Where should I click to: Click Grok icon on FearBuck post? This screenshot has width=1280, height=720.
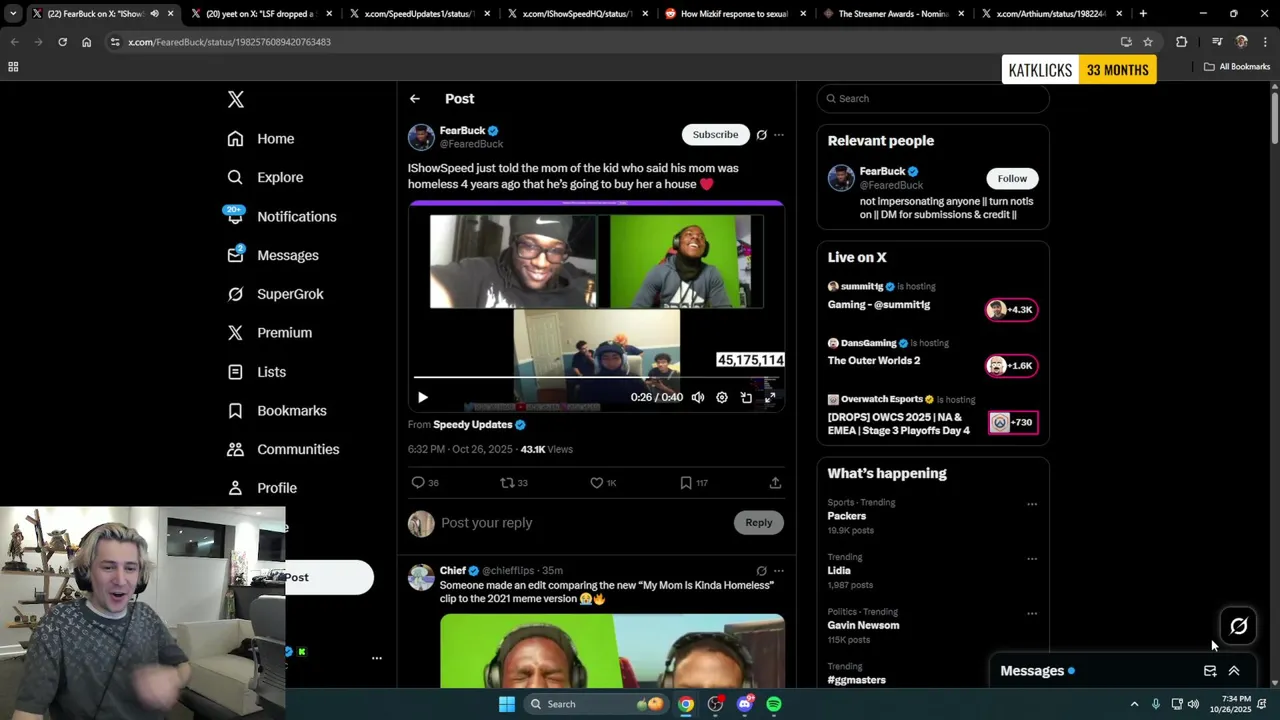click(761, 135)
